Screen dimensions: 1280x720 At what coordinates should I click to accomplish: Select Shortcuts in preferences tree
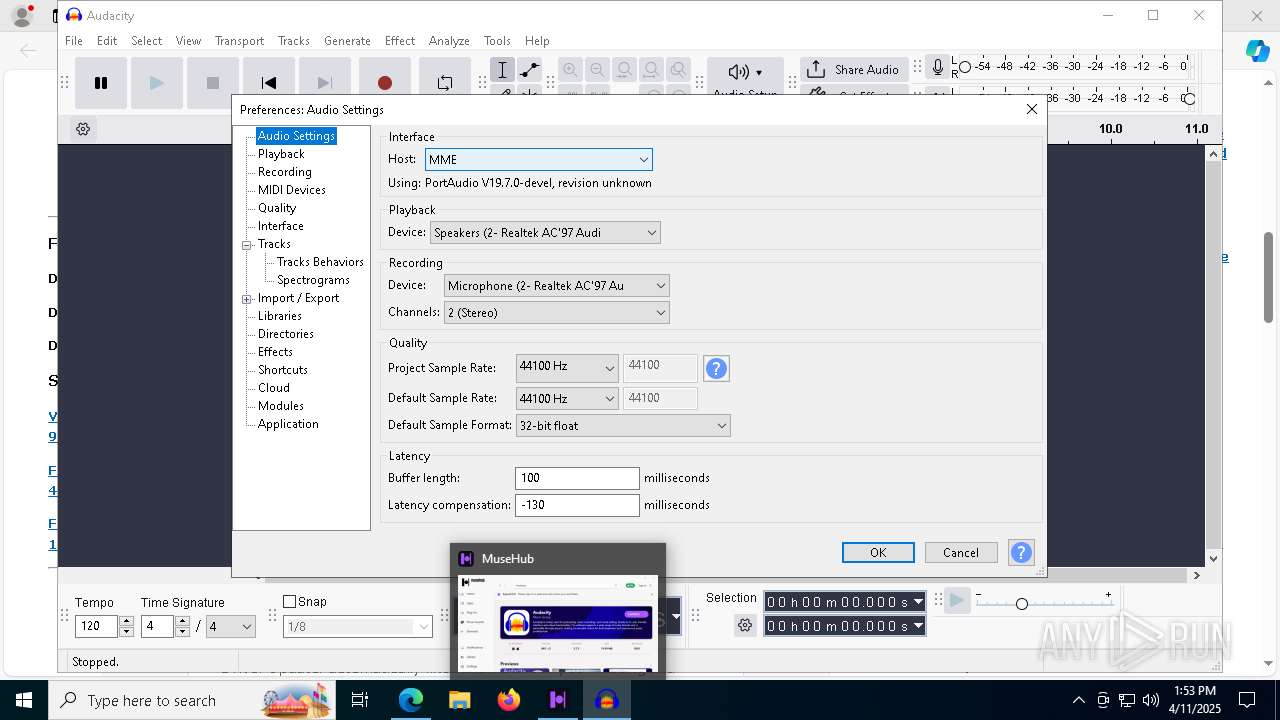coord(283,370)
